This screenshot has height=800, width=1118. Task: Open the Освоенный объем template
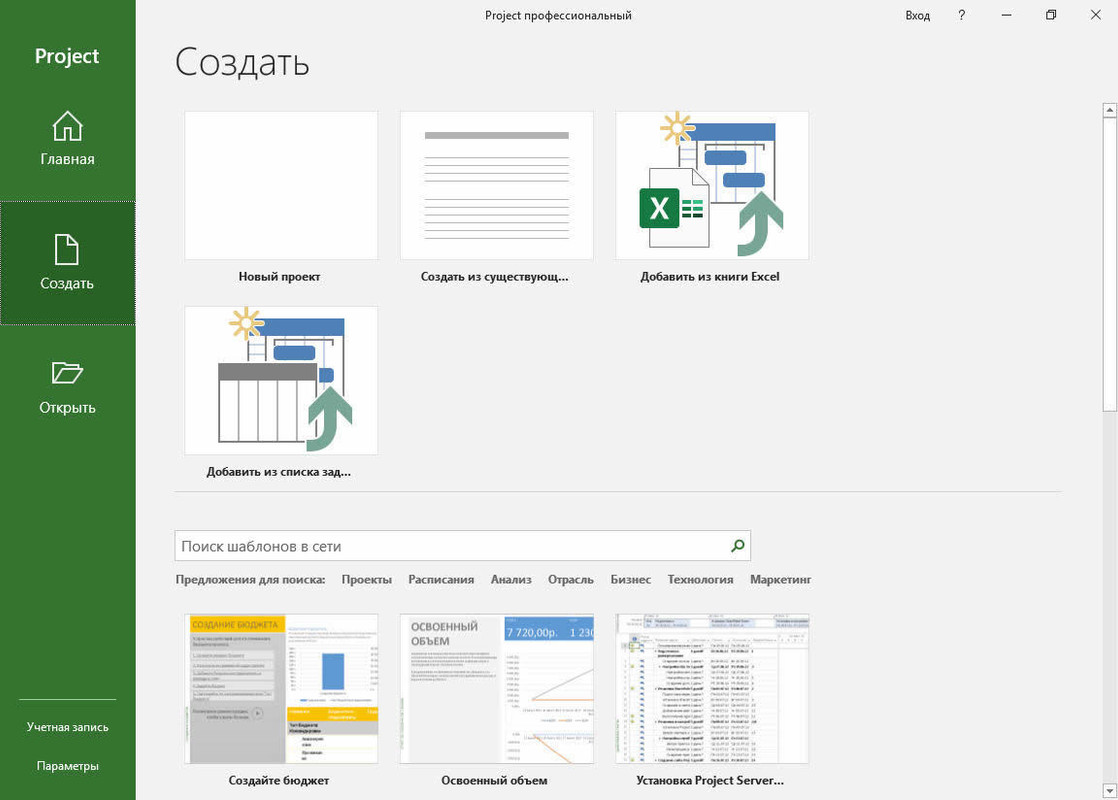coord(496,689)
